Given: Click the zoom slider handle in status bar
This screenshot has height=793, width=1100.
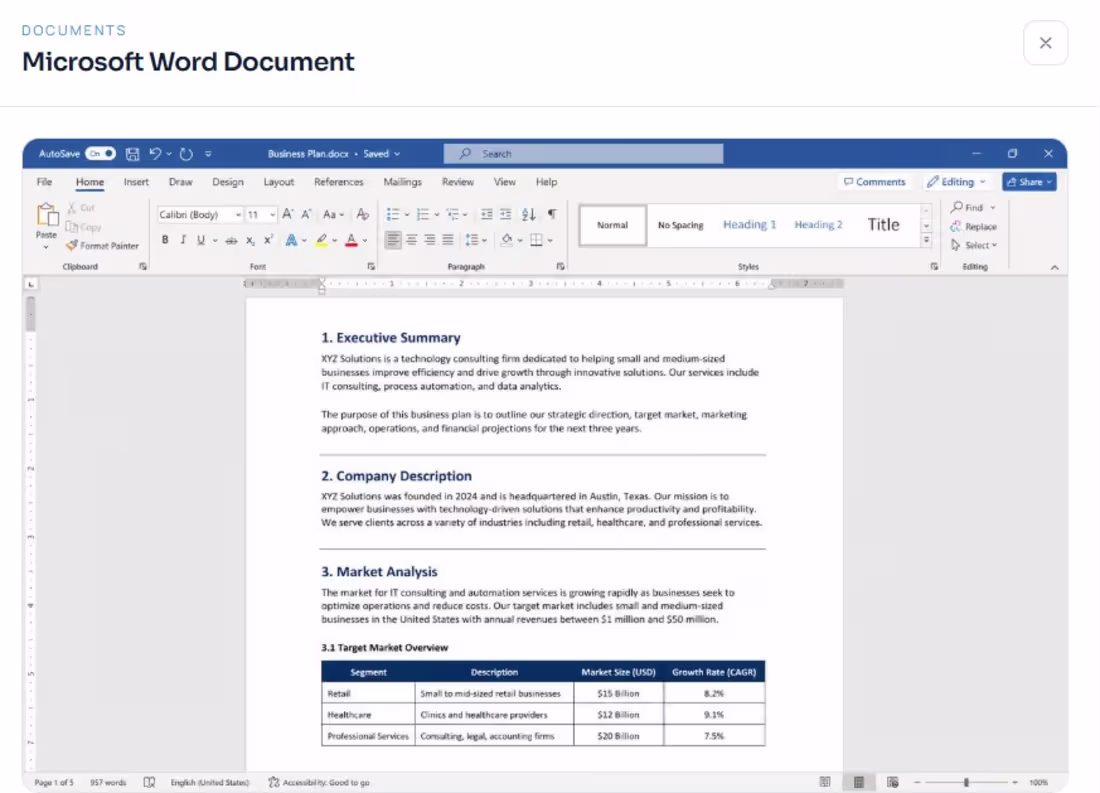Looking at the screenshot, I should [966, 782].
